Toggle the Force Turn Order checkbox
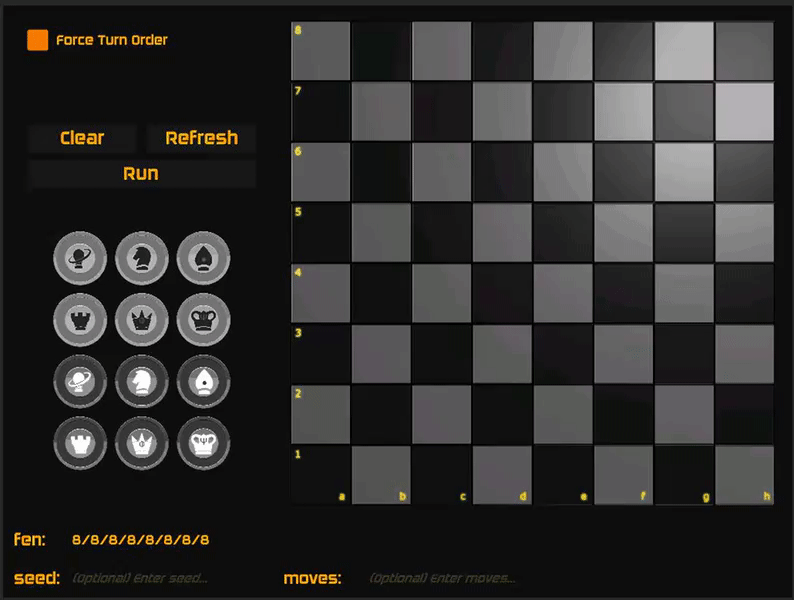This screenshot has height=600, width=794. pyautogui.click(x=38, y=40)
